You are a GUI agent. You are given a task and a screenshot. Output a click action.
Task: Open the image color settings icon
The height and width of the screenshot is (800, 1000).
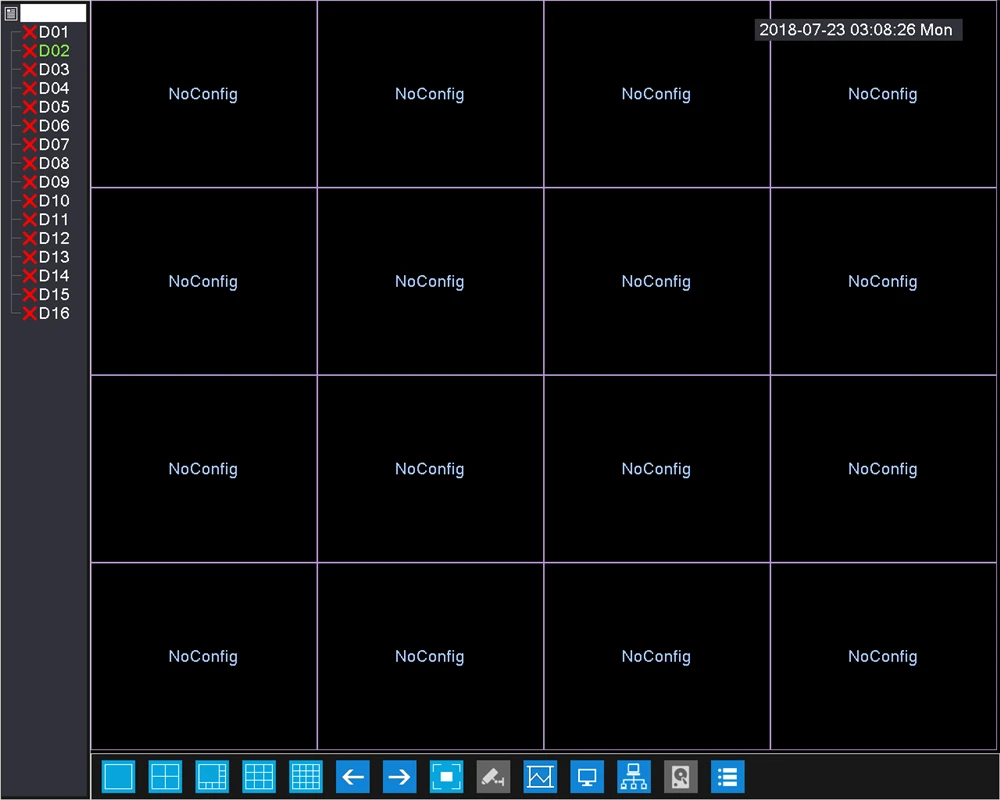point(540,776)
